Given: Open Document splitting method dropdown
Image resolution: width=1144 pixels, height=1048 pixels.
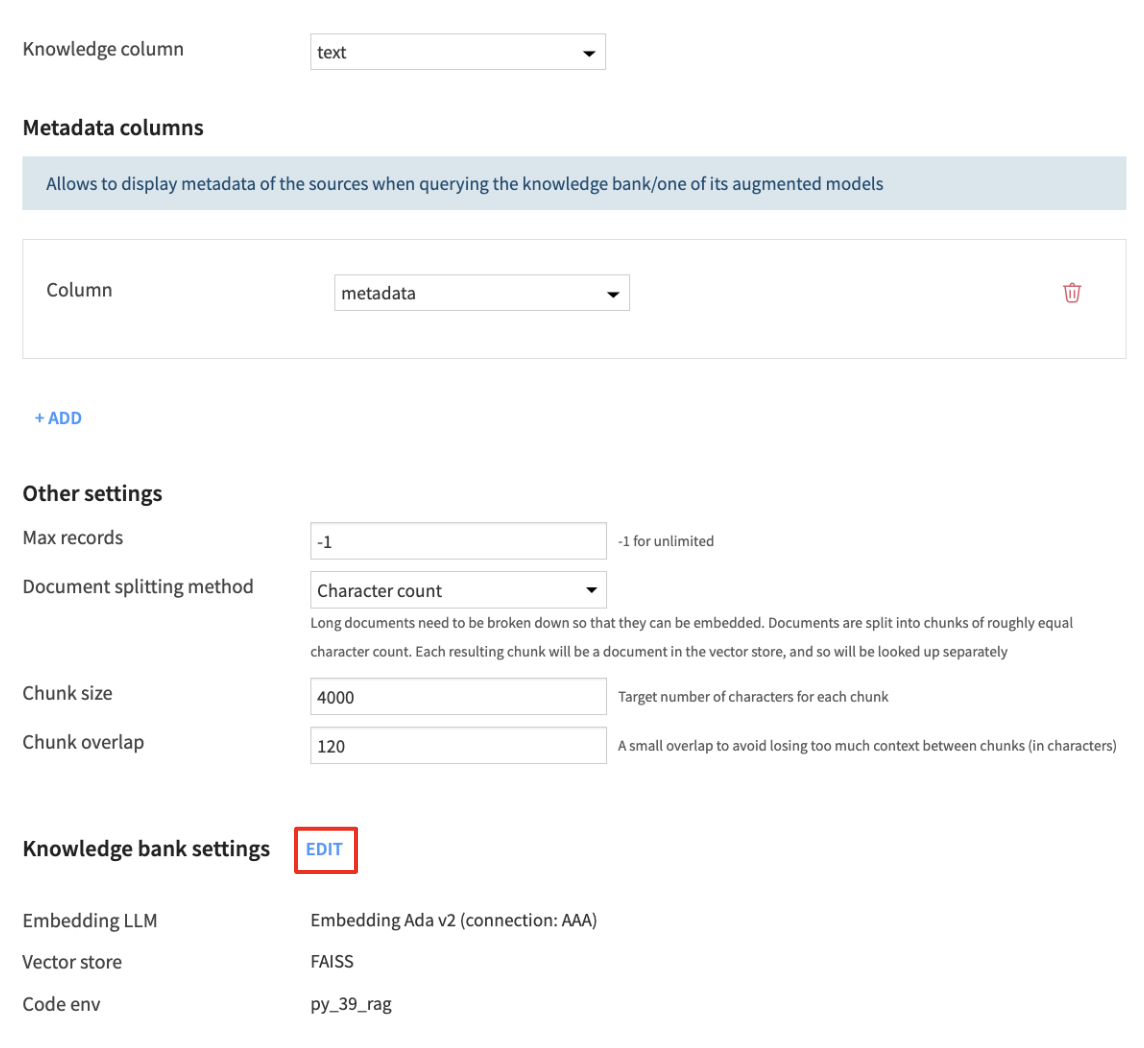Looking at the screenshot, I should [x=458, y=590].
